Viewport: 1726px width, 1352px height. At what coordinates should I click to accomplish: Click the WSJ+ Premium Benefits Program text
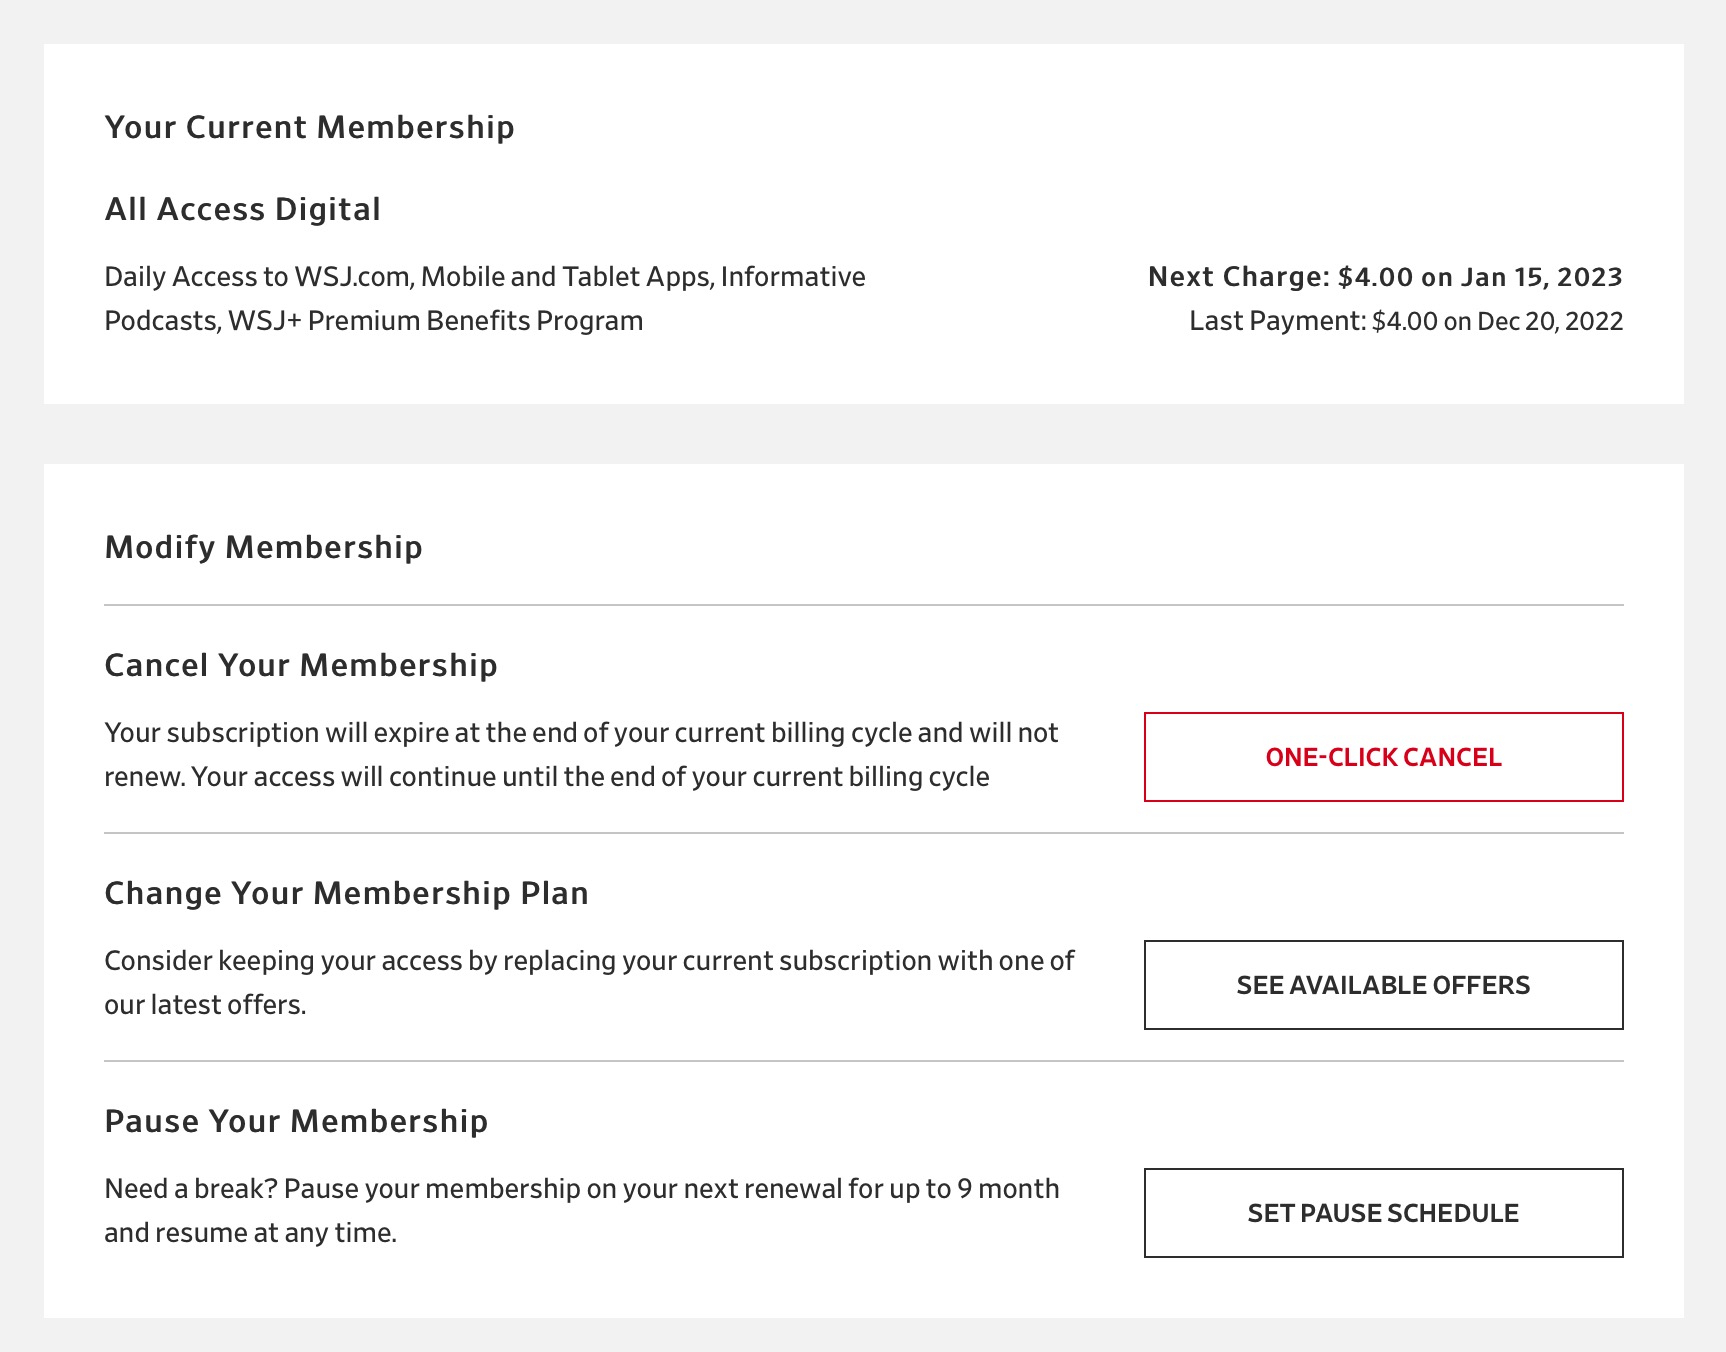435,321
